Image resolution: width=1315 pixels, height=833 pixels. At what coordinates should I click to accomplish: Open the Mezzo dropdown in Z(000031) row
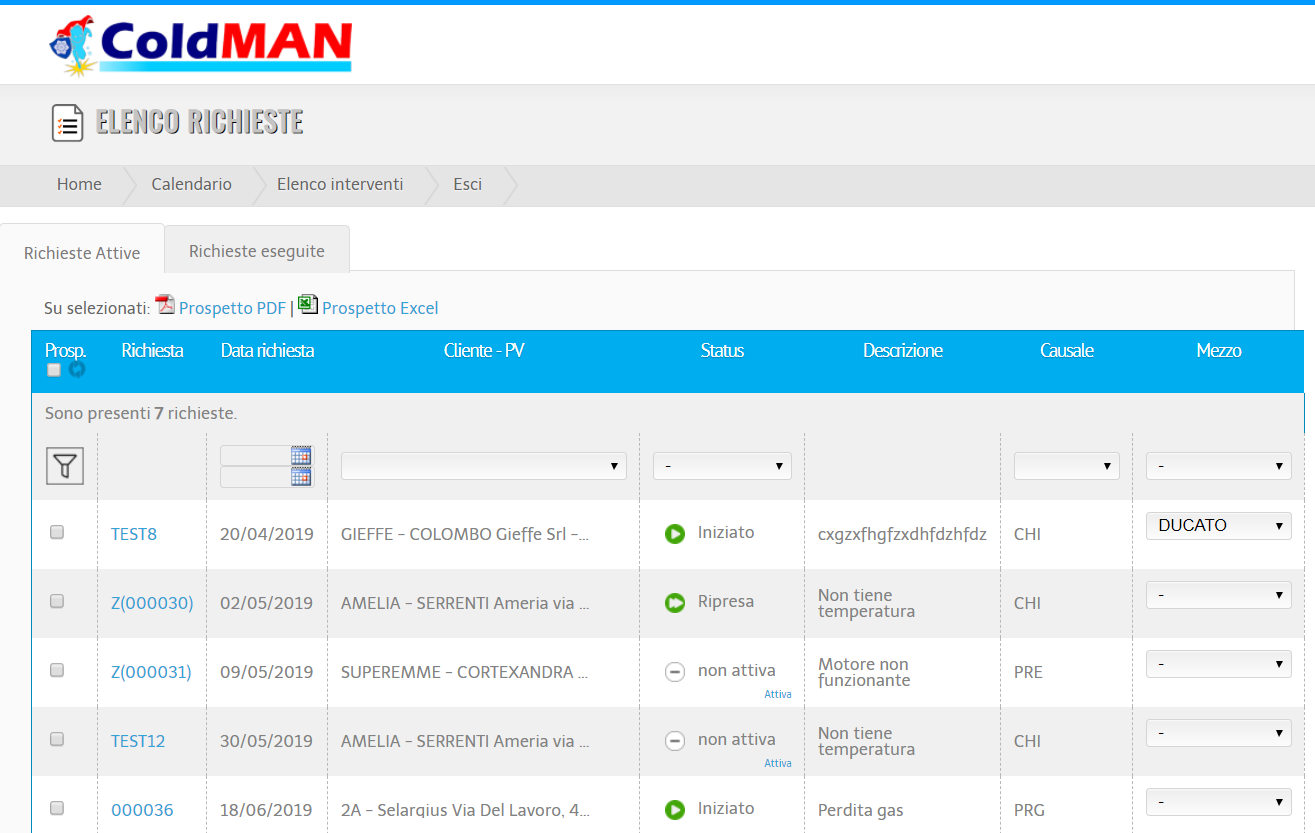(1219, 665)
